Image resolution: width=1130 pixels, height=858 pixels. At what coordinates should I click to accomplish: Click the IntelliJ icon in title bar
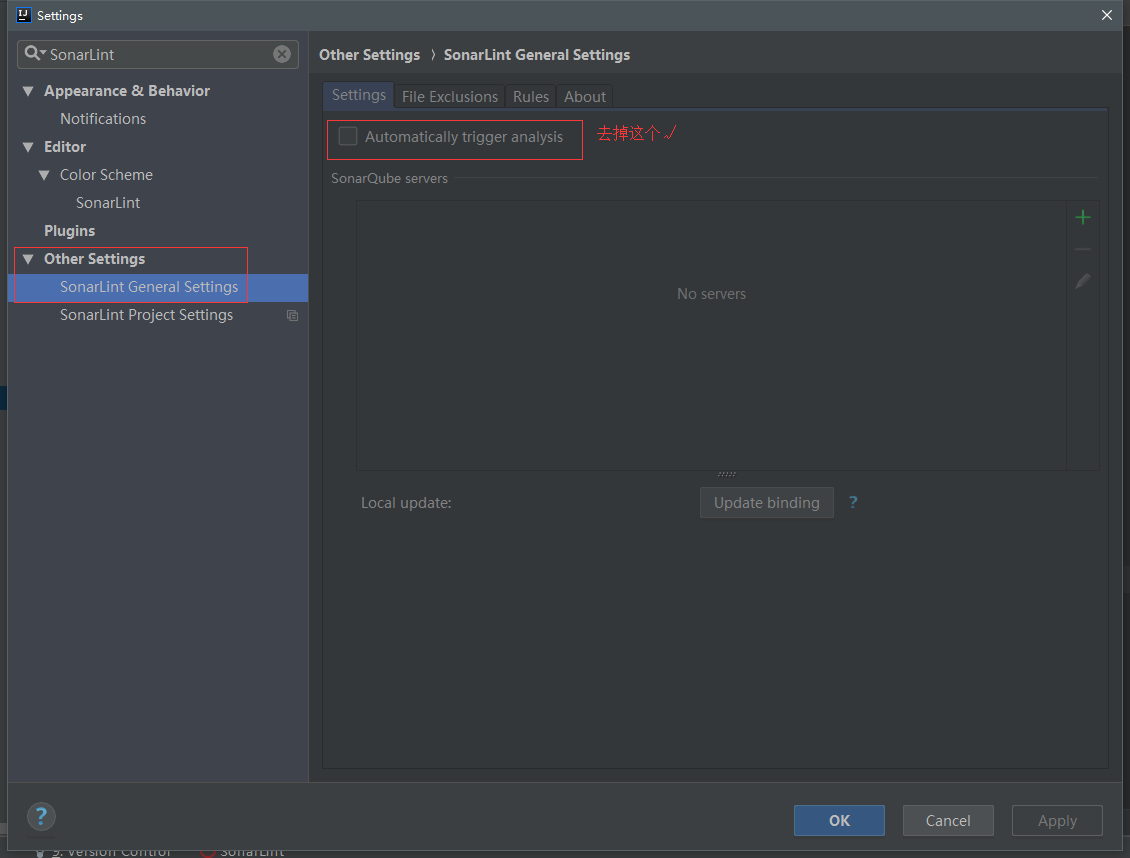coord(23,15)
